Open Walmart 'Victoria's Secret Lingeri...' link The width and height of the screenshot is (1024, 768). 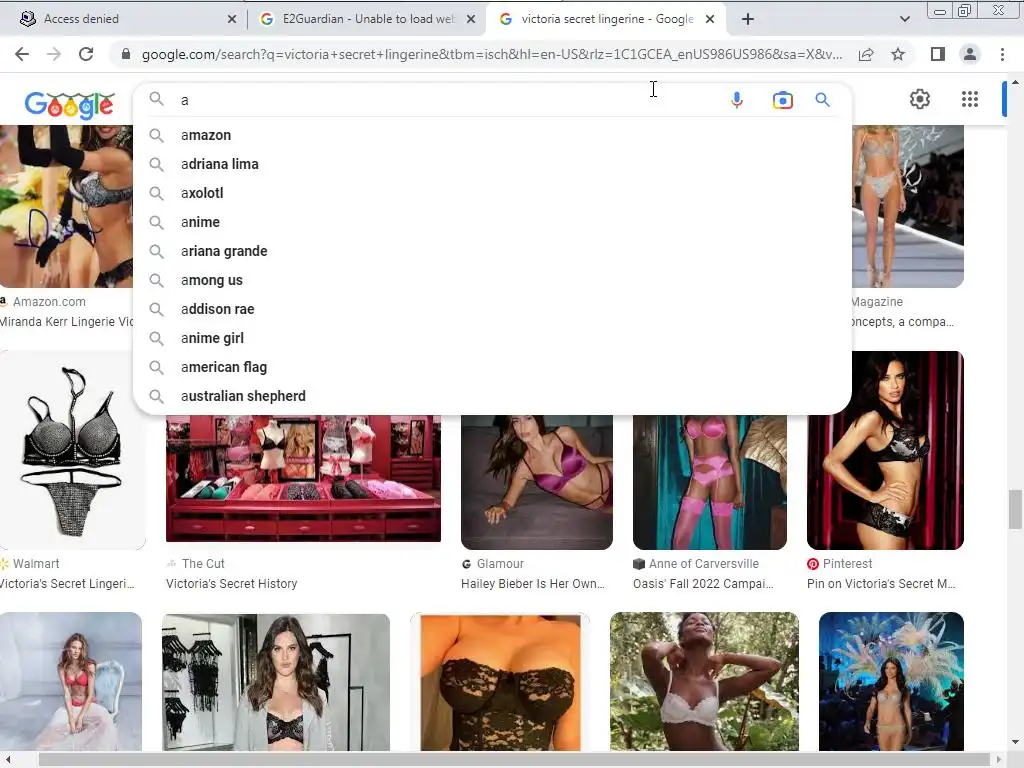pyautogui.click(x=67, y=584)
